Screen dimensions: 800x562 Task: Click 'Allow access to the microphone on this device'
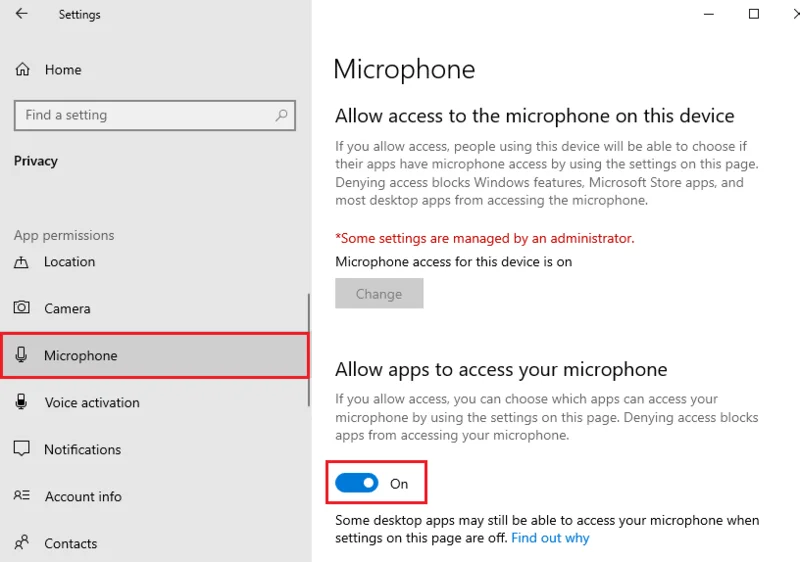tap(535, 116)
